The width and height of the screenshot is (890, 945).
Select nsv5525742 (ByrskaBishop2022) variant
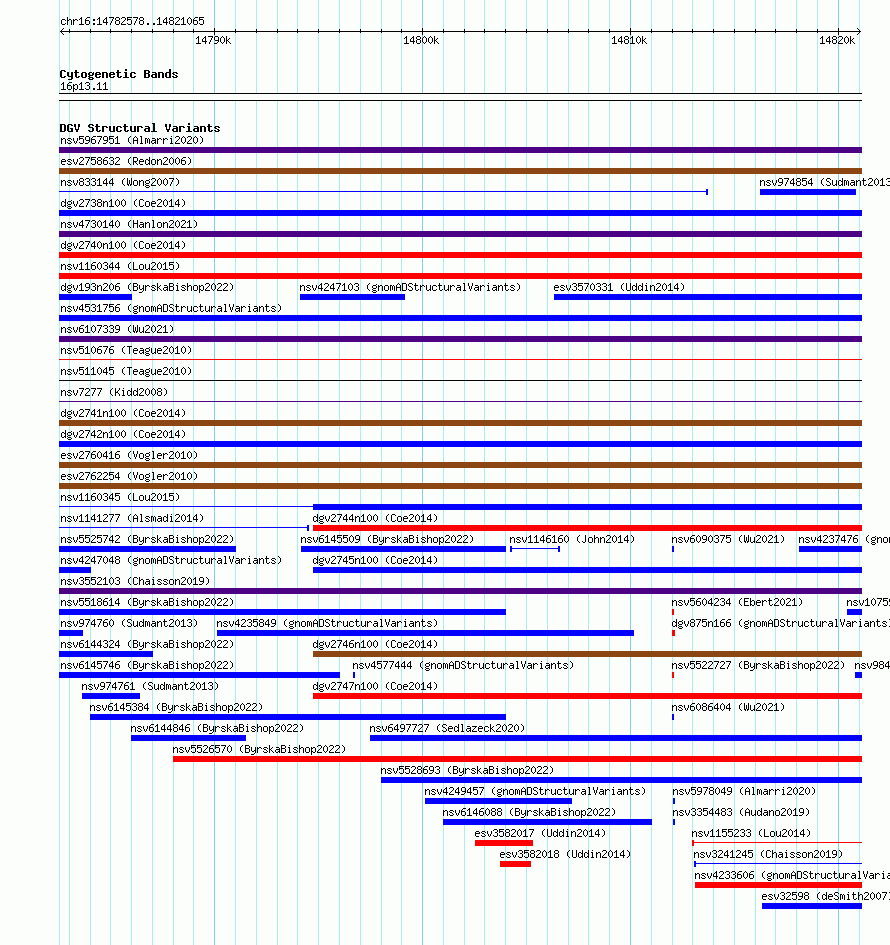147,539
